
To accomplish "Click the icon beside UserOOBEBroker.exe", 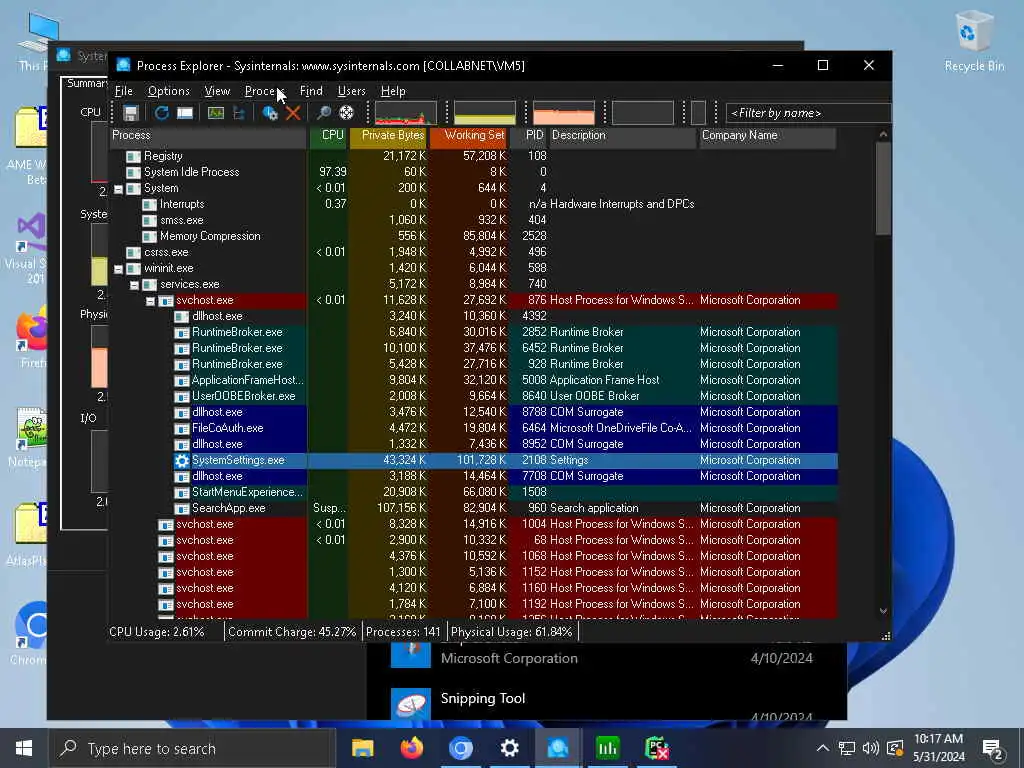I will pyautogui.click(x=182, y=396).
